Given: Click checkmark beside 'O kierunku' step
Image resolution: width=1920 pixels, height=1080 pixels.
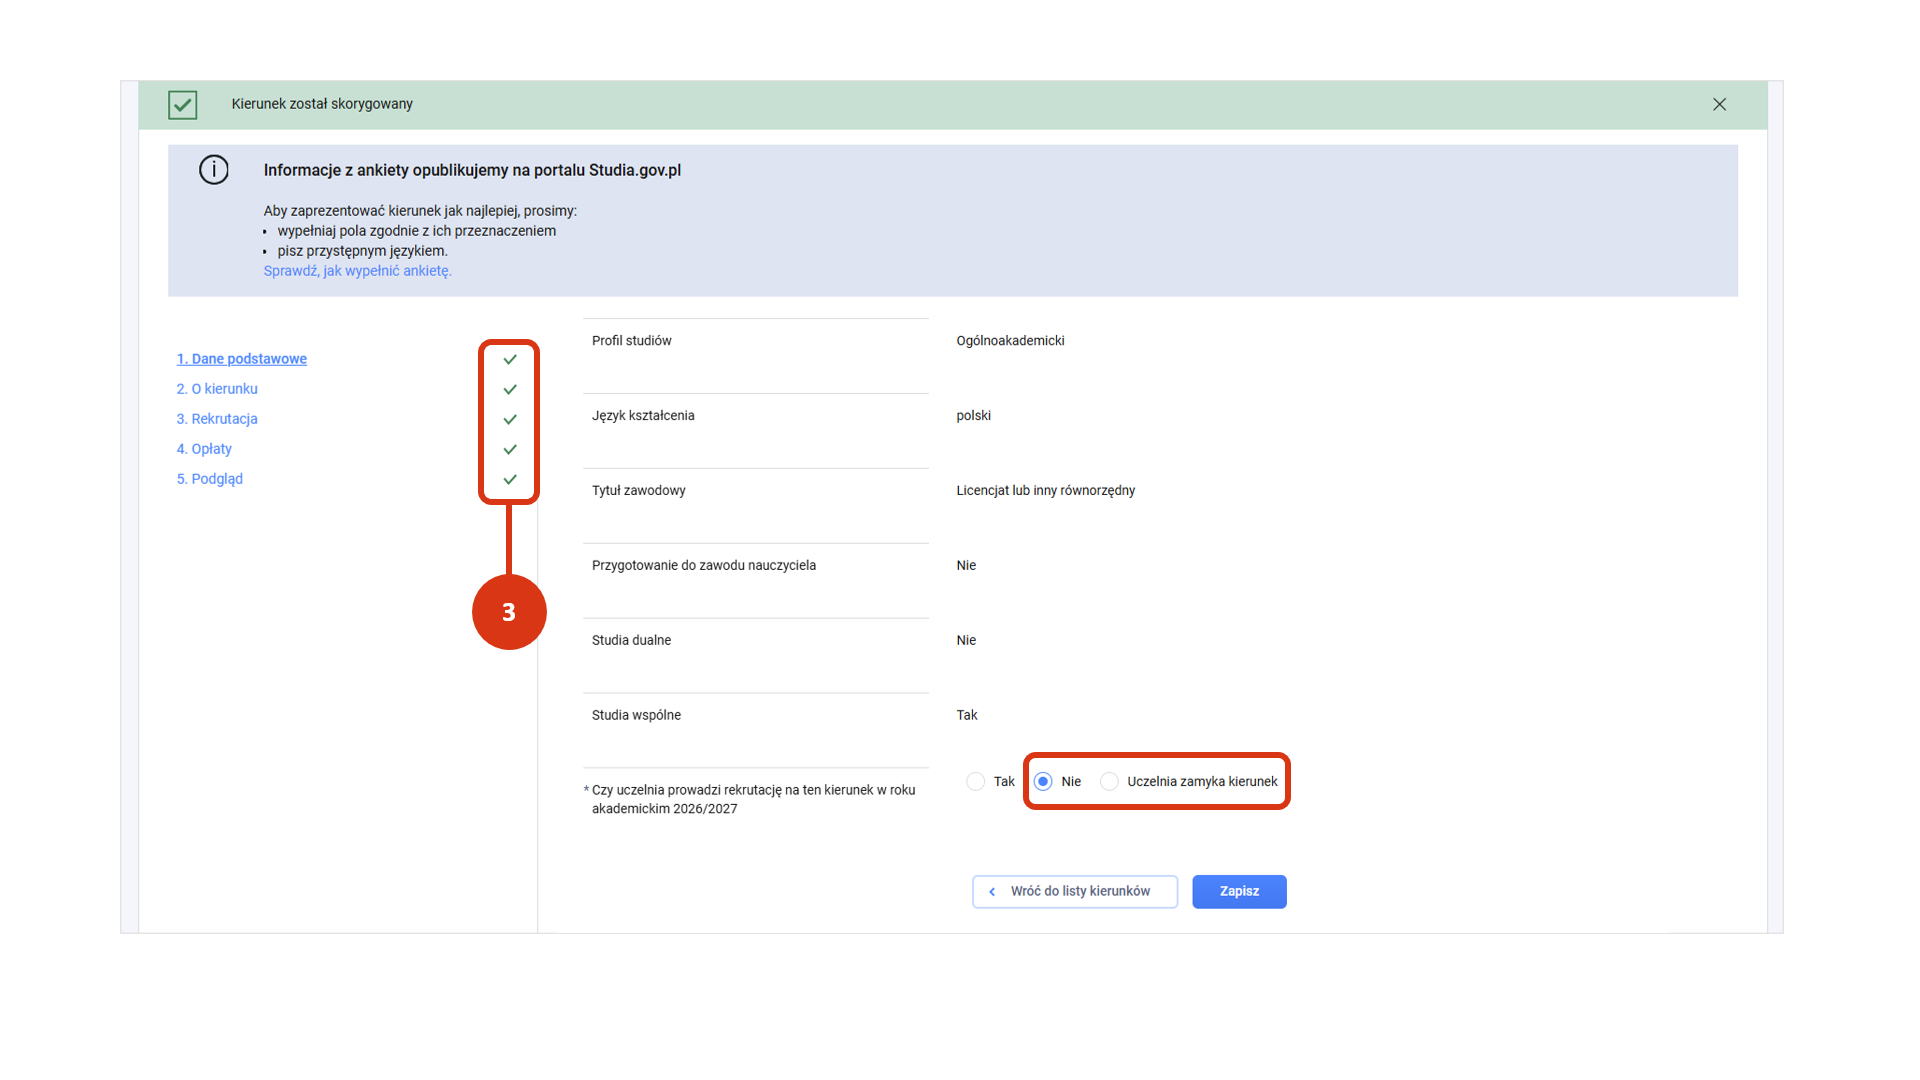Looking at the screenshot, I should [x=510, y=389].
